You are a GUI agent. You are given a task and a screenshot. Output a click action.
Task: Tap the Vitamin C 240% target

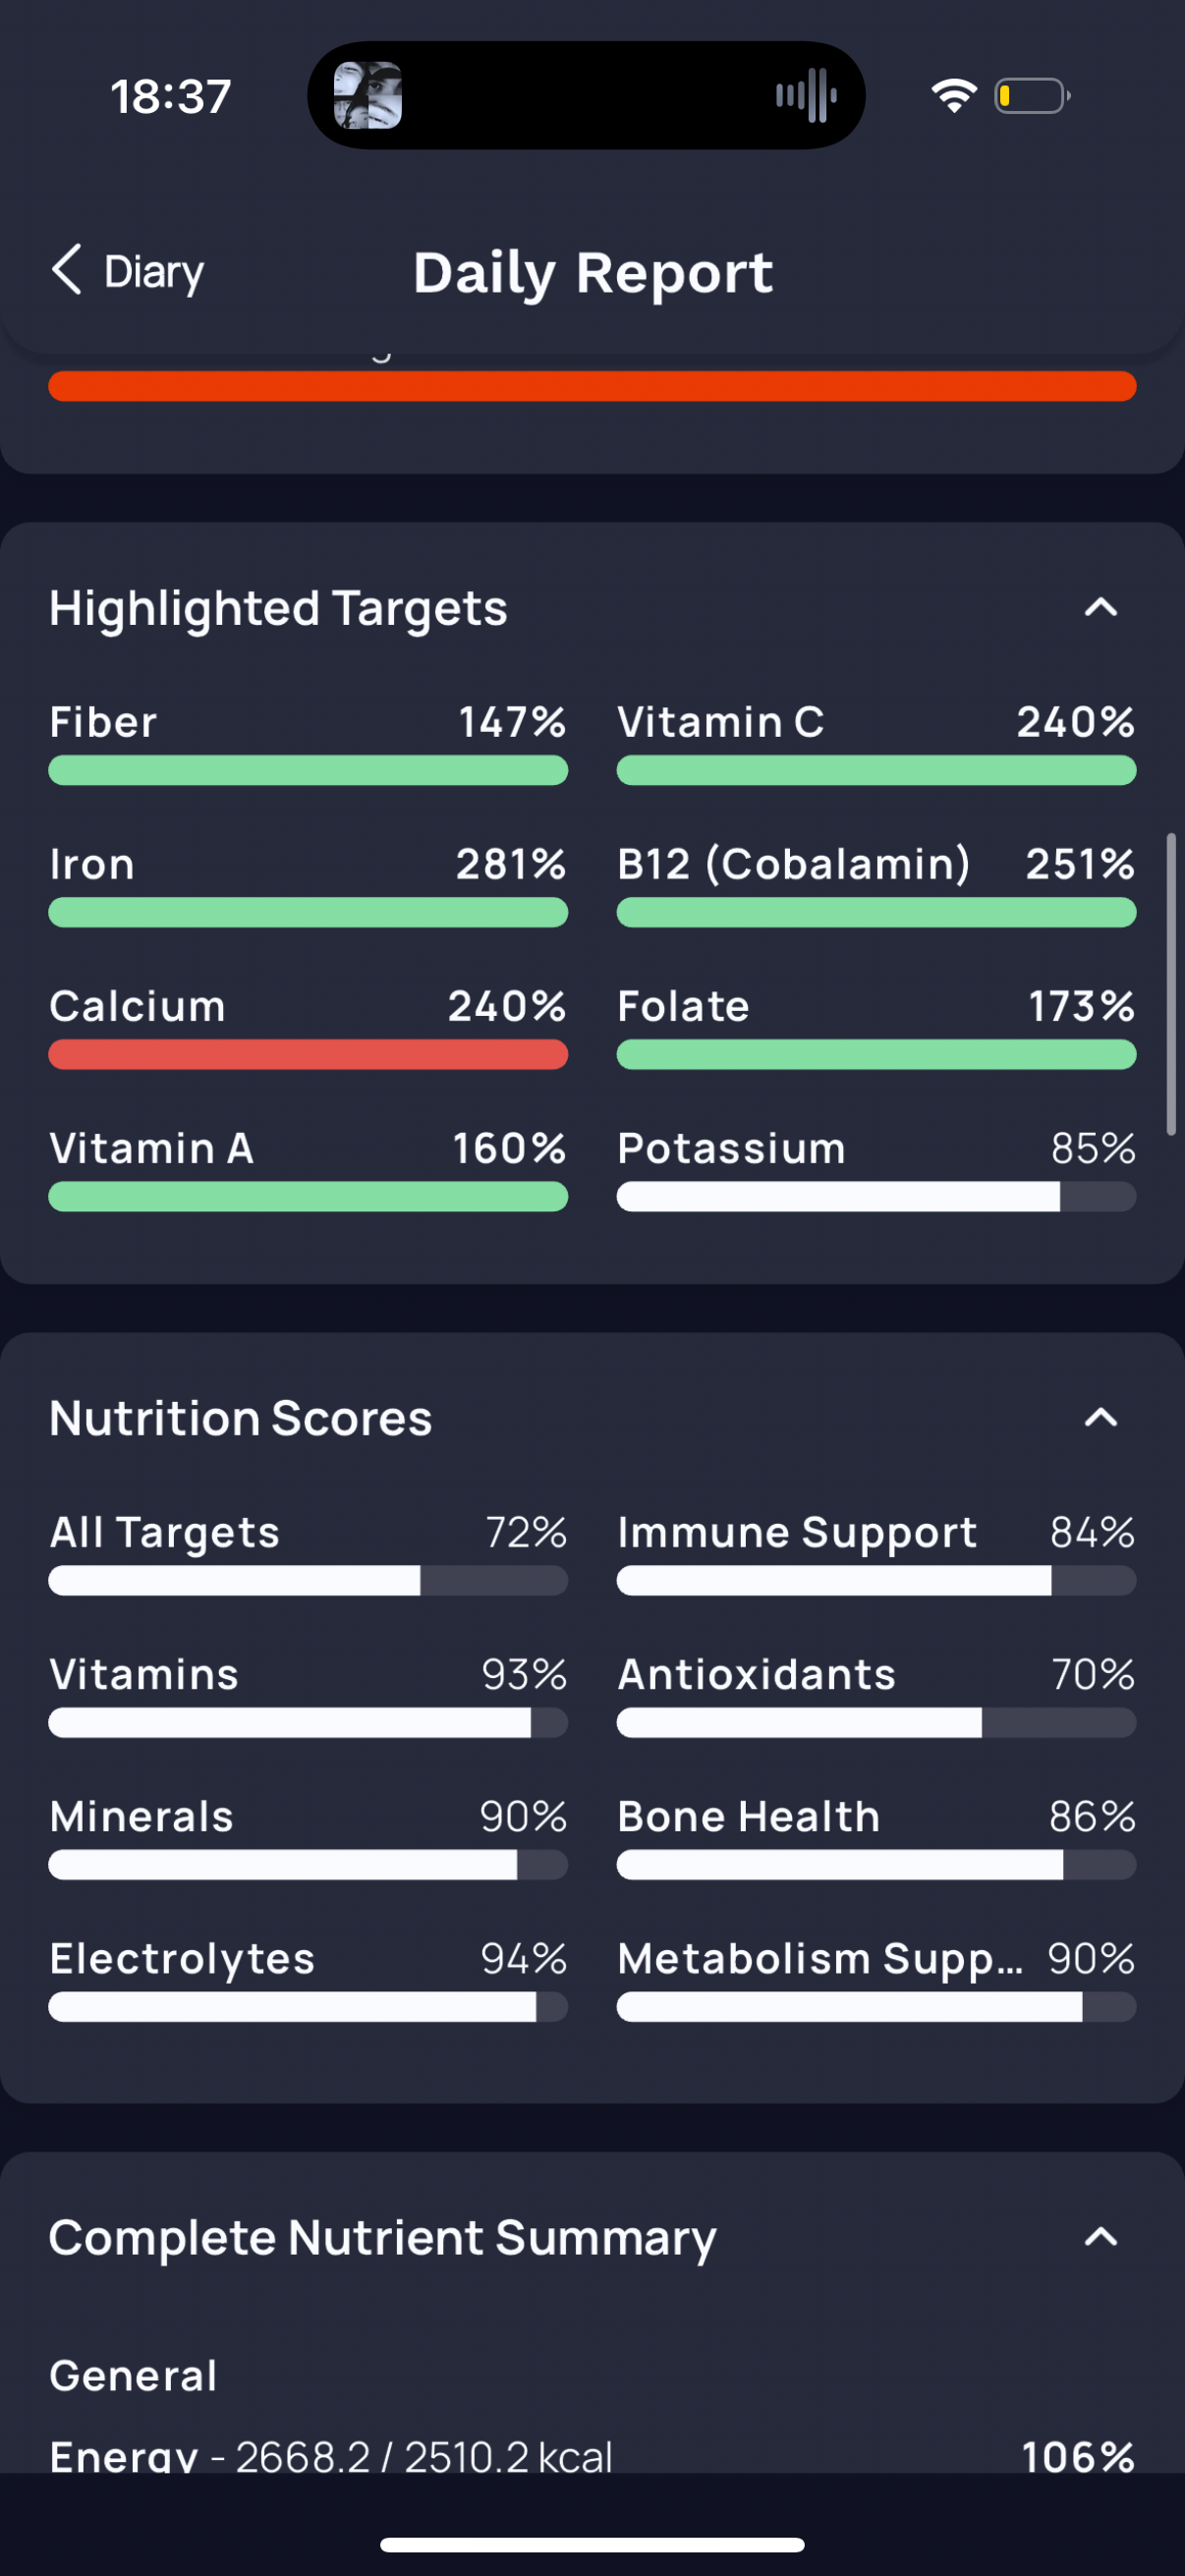[x=876, y=743]
